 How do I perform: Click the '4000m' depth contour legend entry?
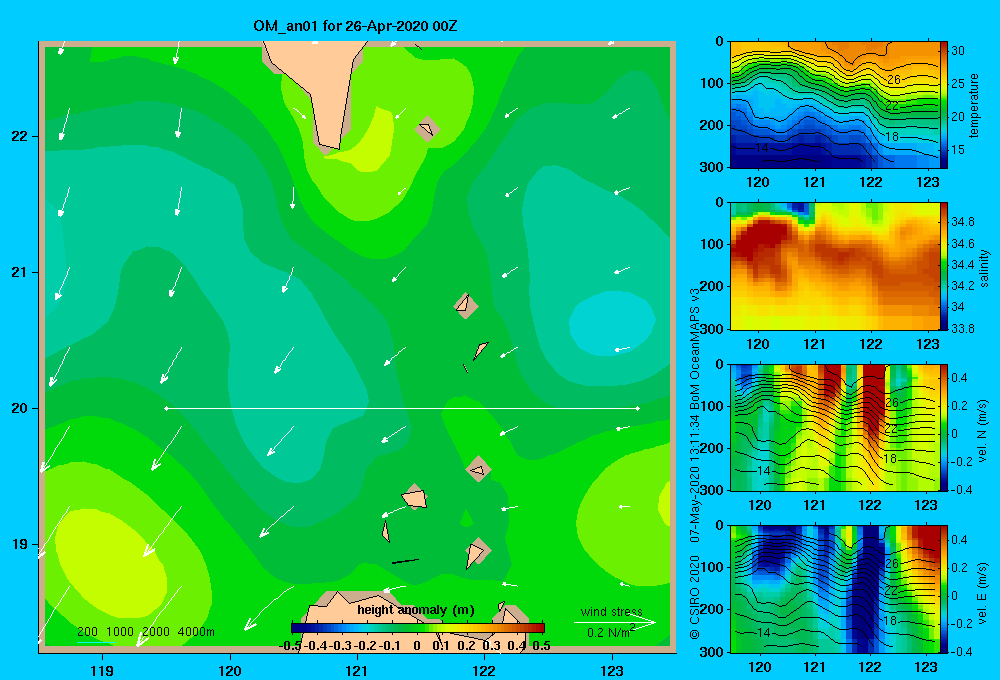click(196, 632)
